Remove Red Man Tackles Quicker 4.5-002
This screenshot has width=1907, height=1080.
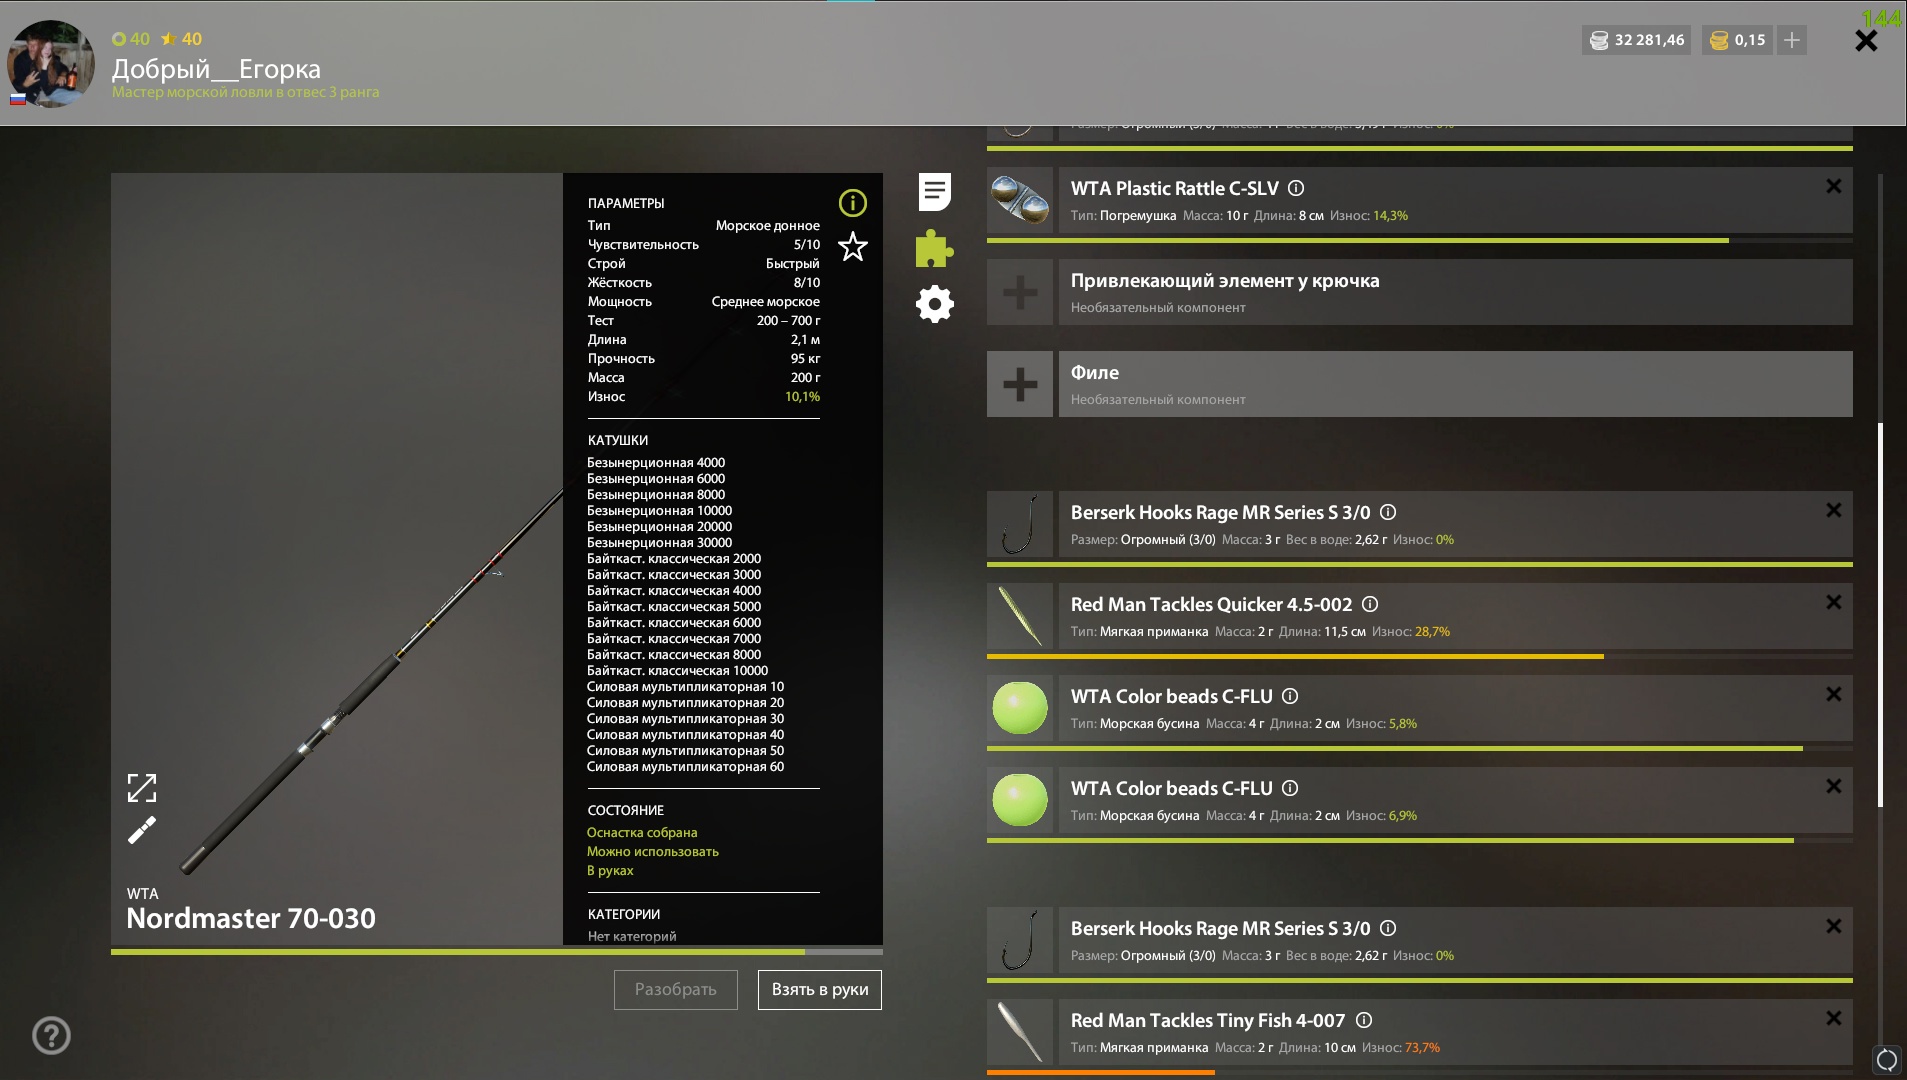(x=1834, y=602)
